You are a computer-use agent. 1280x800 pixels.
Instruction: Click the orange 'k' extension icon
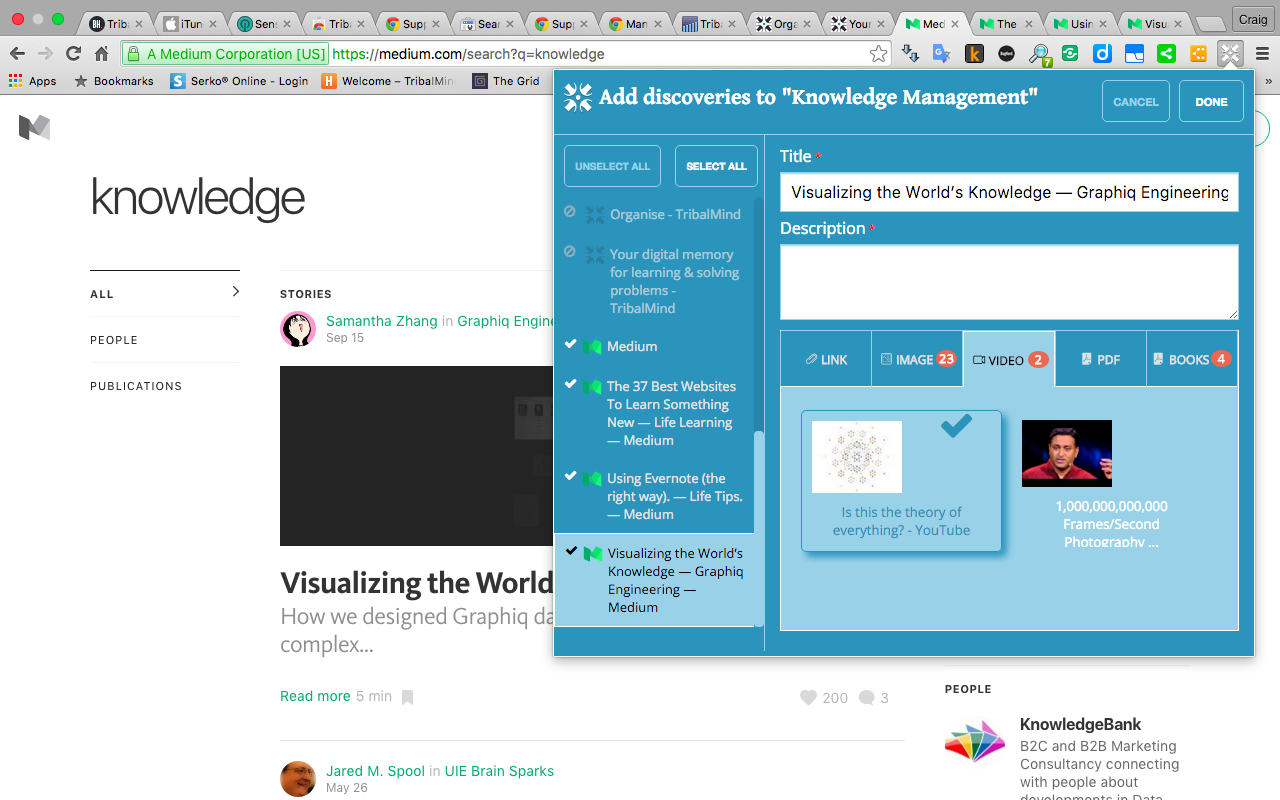point(974,54)
